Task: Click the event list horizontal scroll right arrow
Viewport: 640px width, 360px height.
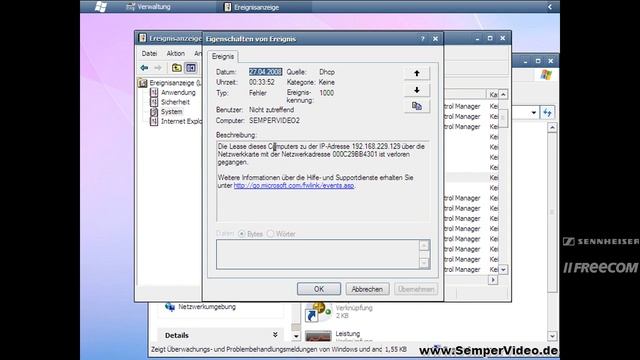Action: click(493, 280)
